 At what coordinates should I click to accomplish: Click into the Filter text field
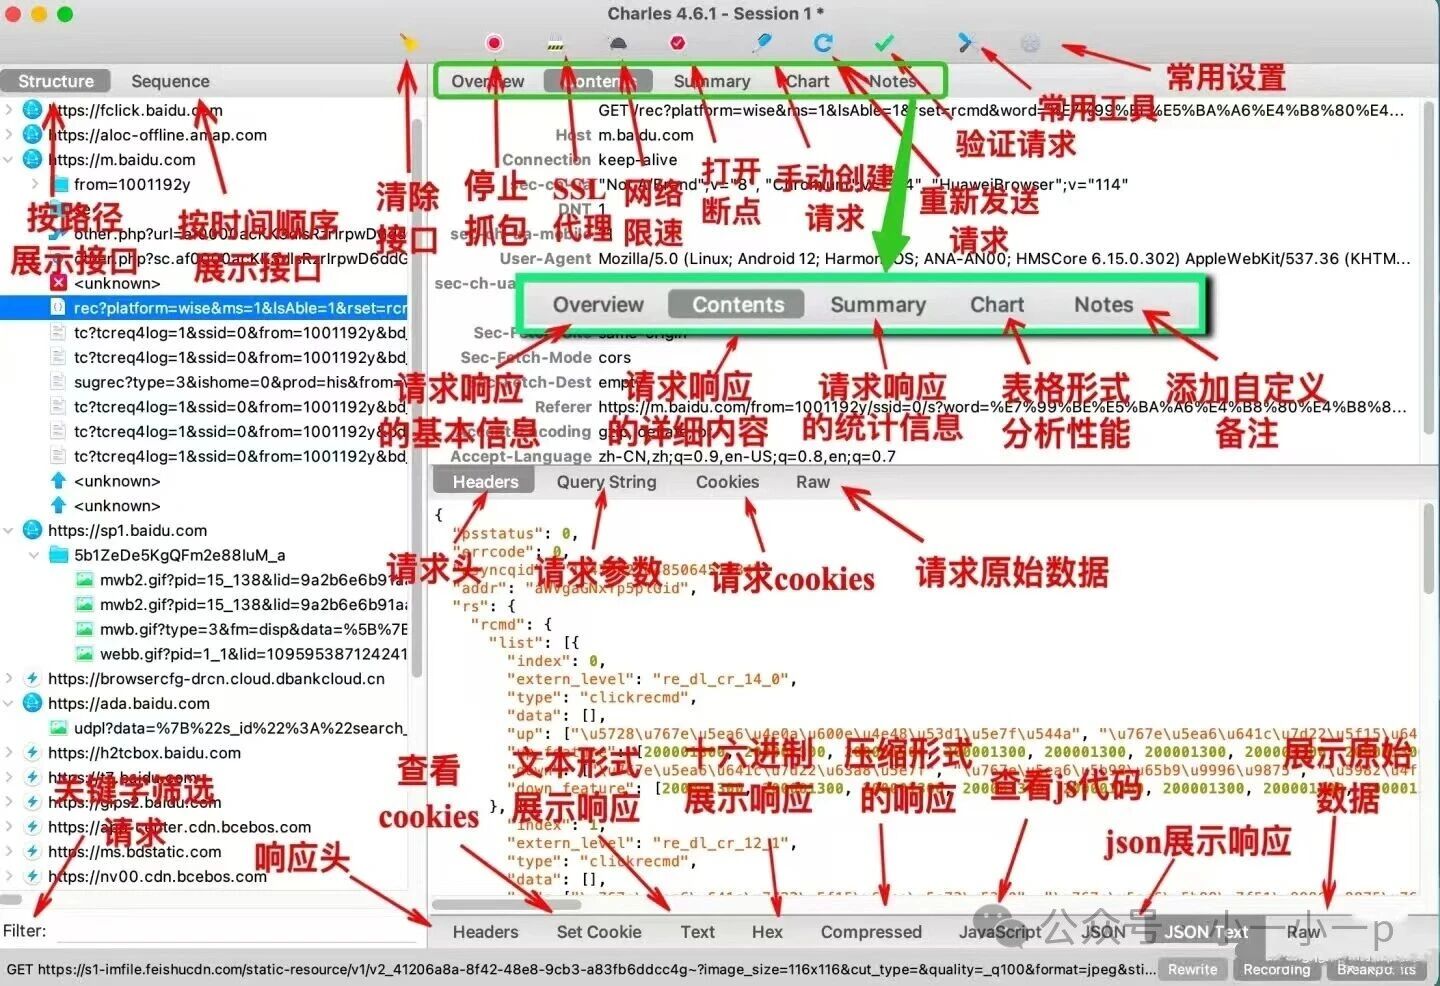tap(237, 931)
